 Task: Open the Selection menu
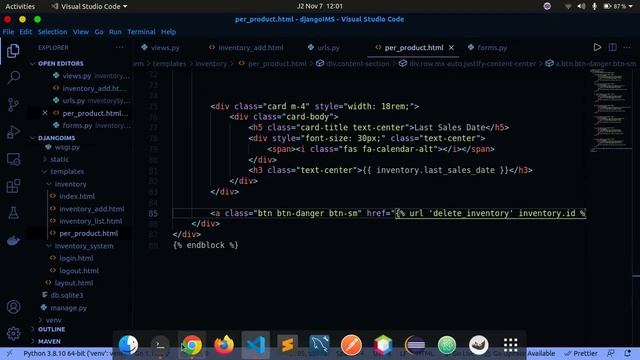52,32
